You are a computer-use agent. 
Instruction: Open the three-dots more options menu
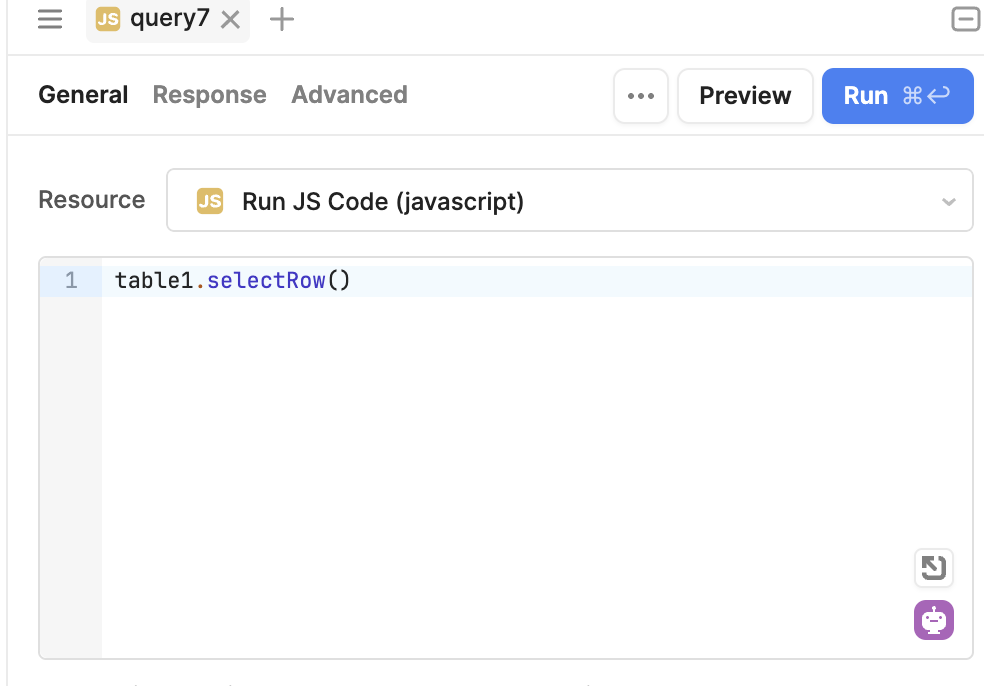[x=641, y=96]
